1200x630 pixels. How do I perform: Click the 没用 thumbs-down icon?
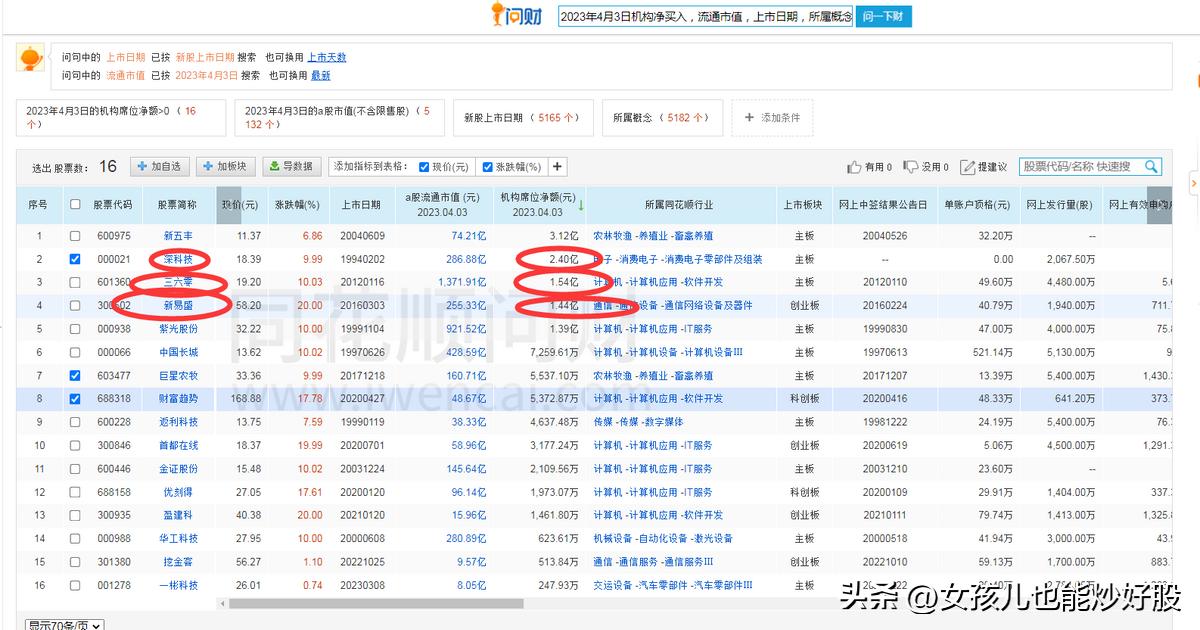[x=910, y=166]
